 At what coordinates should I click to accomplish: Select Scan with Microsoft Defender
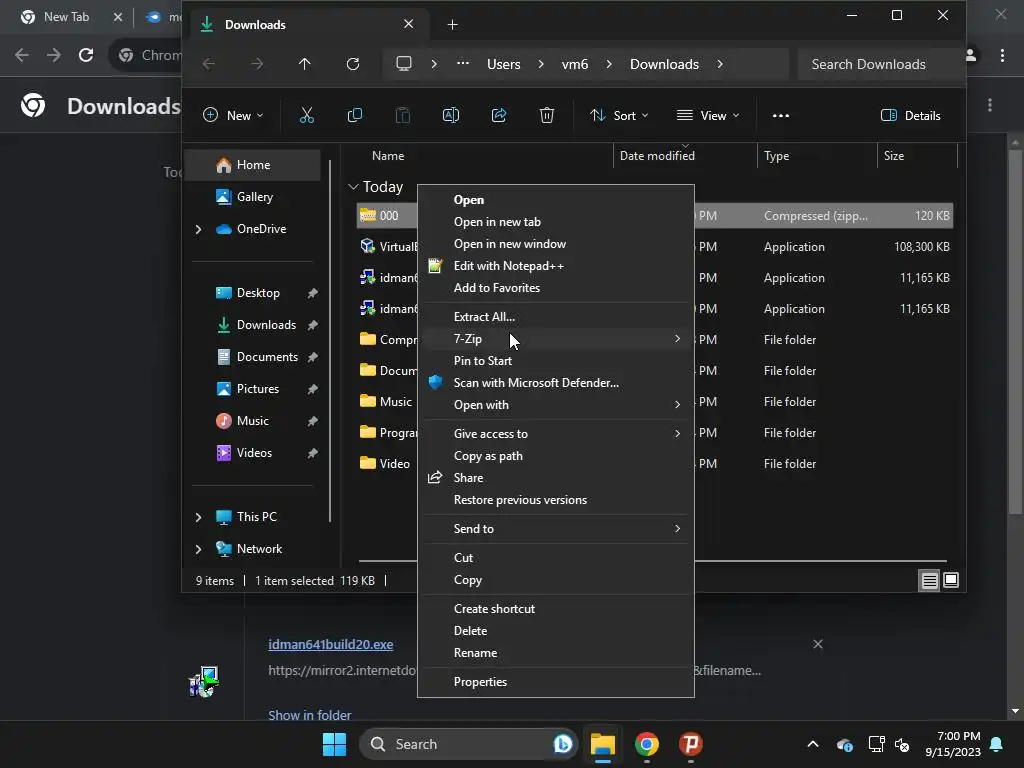click(555, 382)
